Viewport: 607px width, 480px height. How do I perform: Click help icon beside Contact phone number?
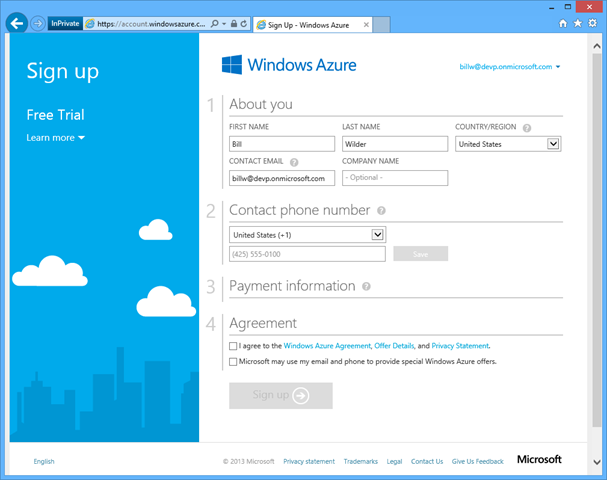pyautogui.click(x=381, y=211)
